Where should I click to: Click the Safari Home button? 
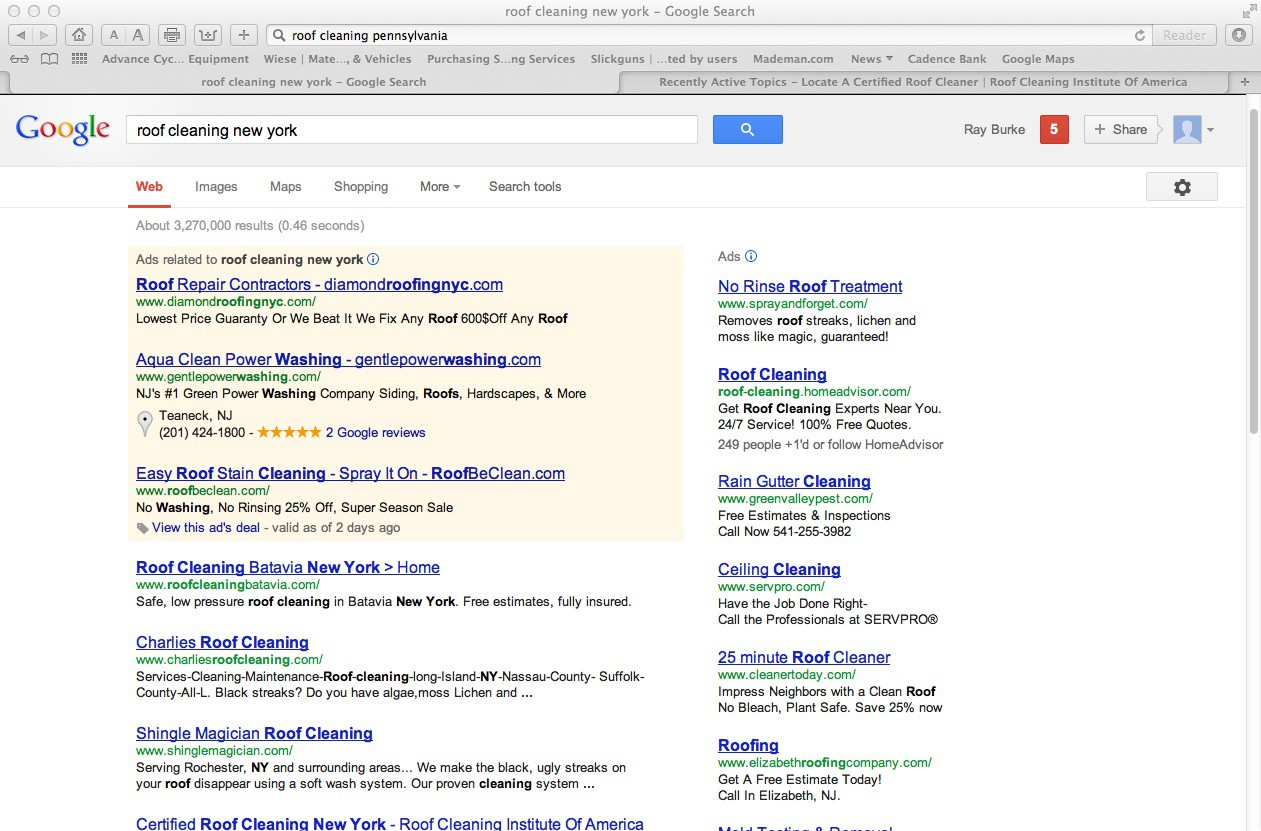(79, 35)
